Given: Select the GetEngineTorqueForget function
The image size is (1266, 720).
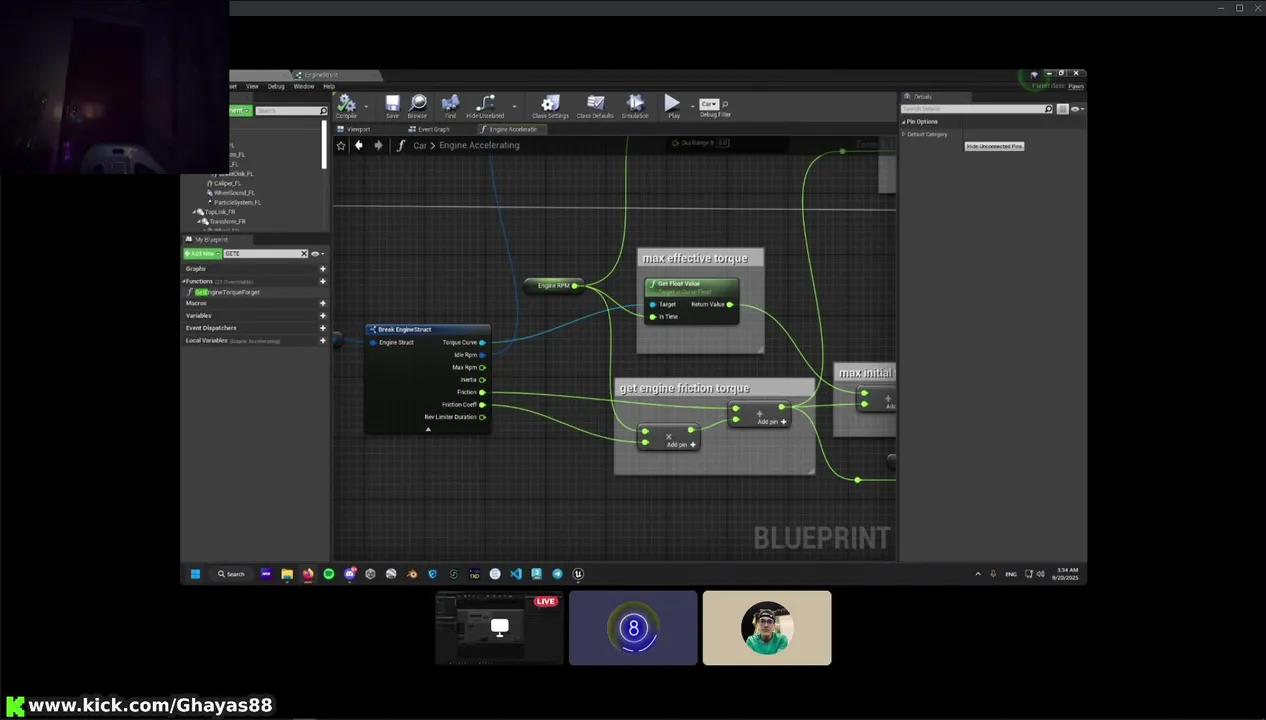Looking at the screenshot, I should pyautogui.click(x=227, y=292).
